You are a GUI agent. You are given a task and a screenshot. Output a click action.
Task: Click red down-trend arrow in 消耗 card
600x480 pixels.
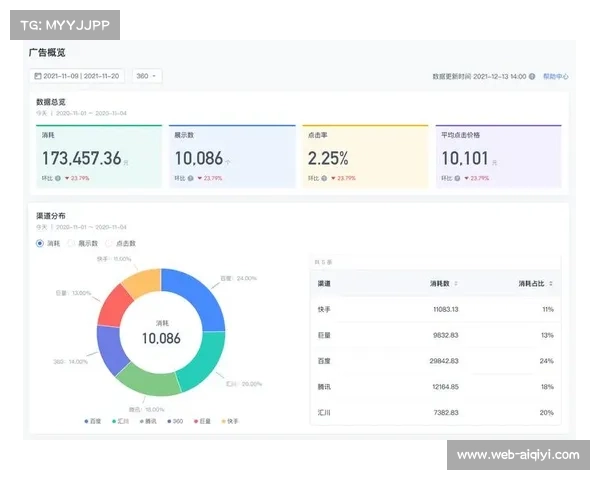(67, 178)
